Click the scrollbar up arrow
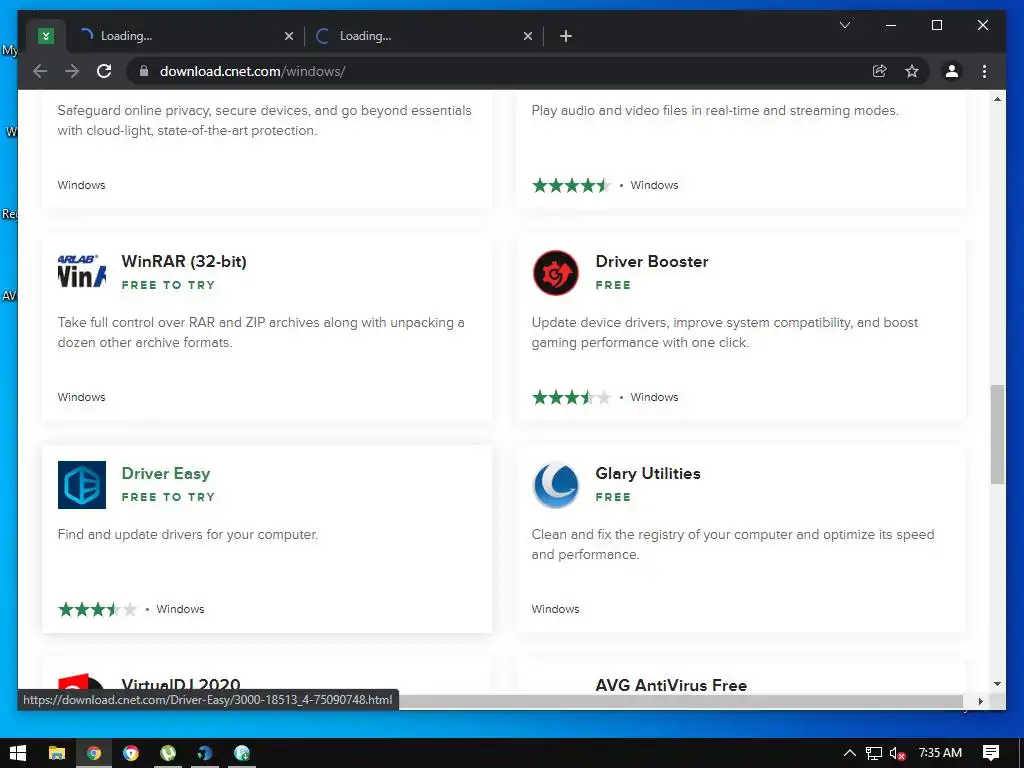Image resolution: width=1024 pixels, height=768 pixels. (997, 99)
